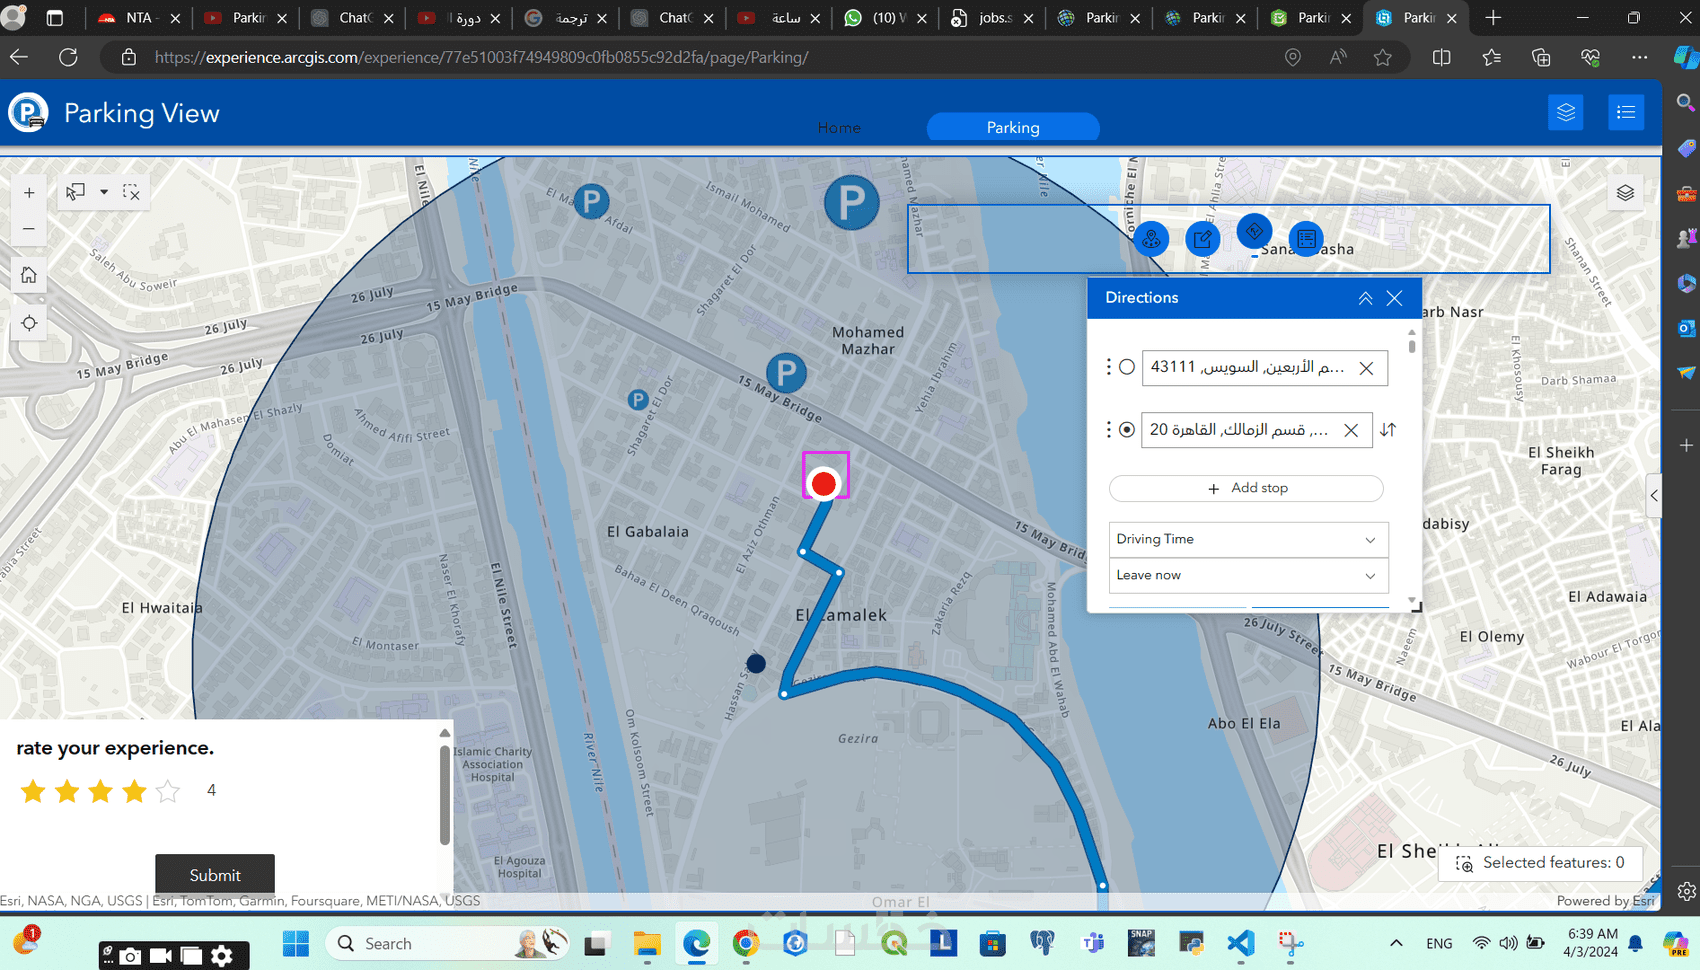Zoom out on the map
This screenshot has height=970, width=1700.
pyautogui.click(x=29, y=229)
